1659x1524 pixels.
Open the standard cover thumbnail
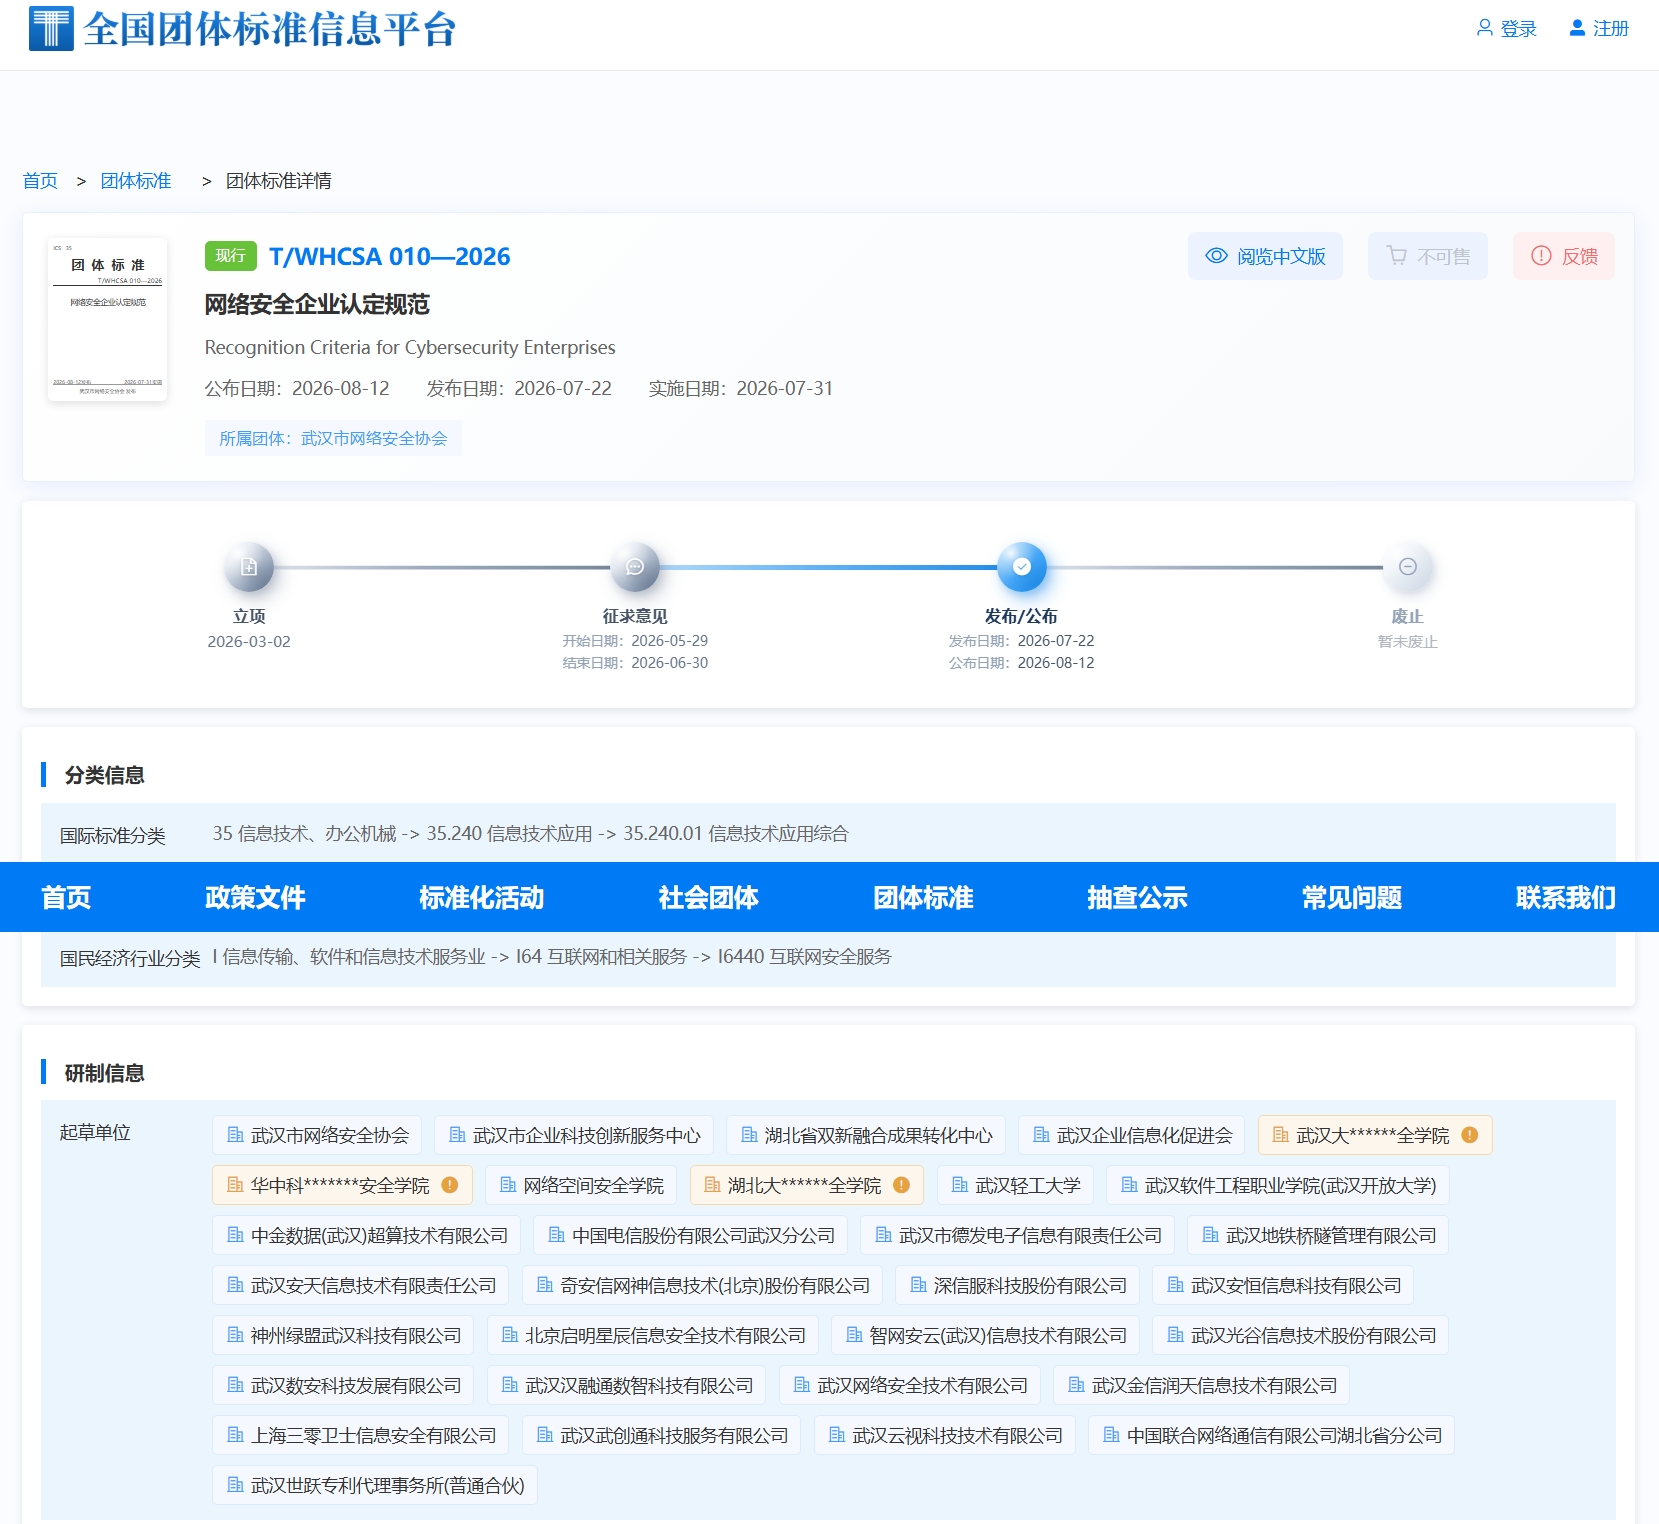(x=108, y=319)
